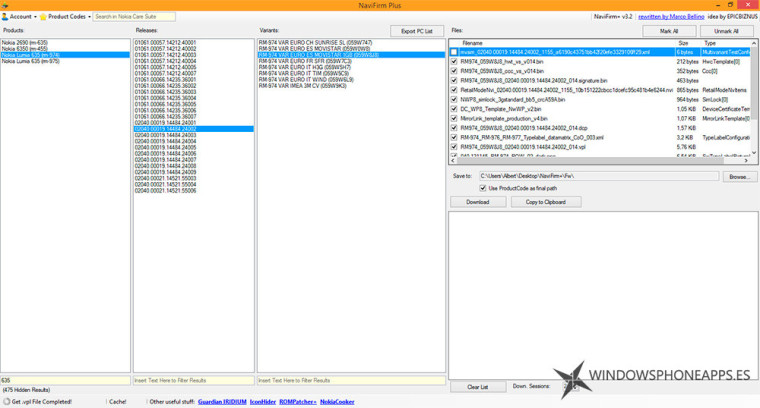Screen dimensions: 760x408
Task: Select product Nokia 6350 (rm-455)
Action: [65, 49]
